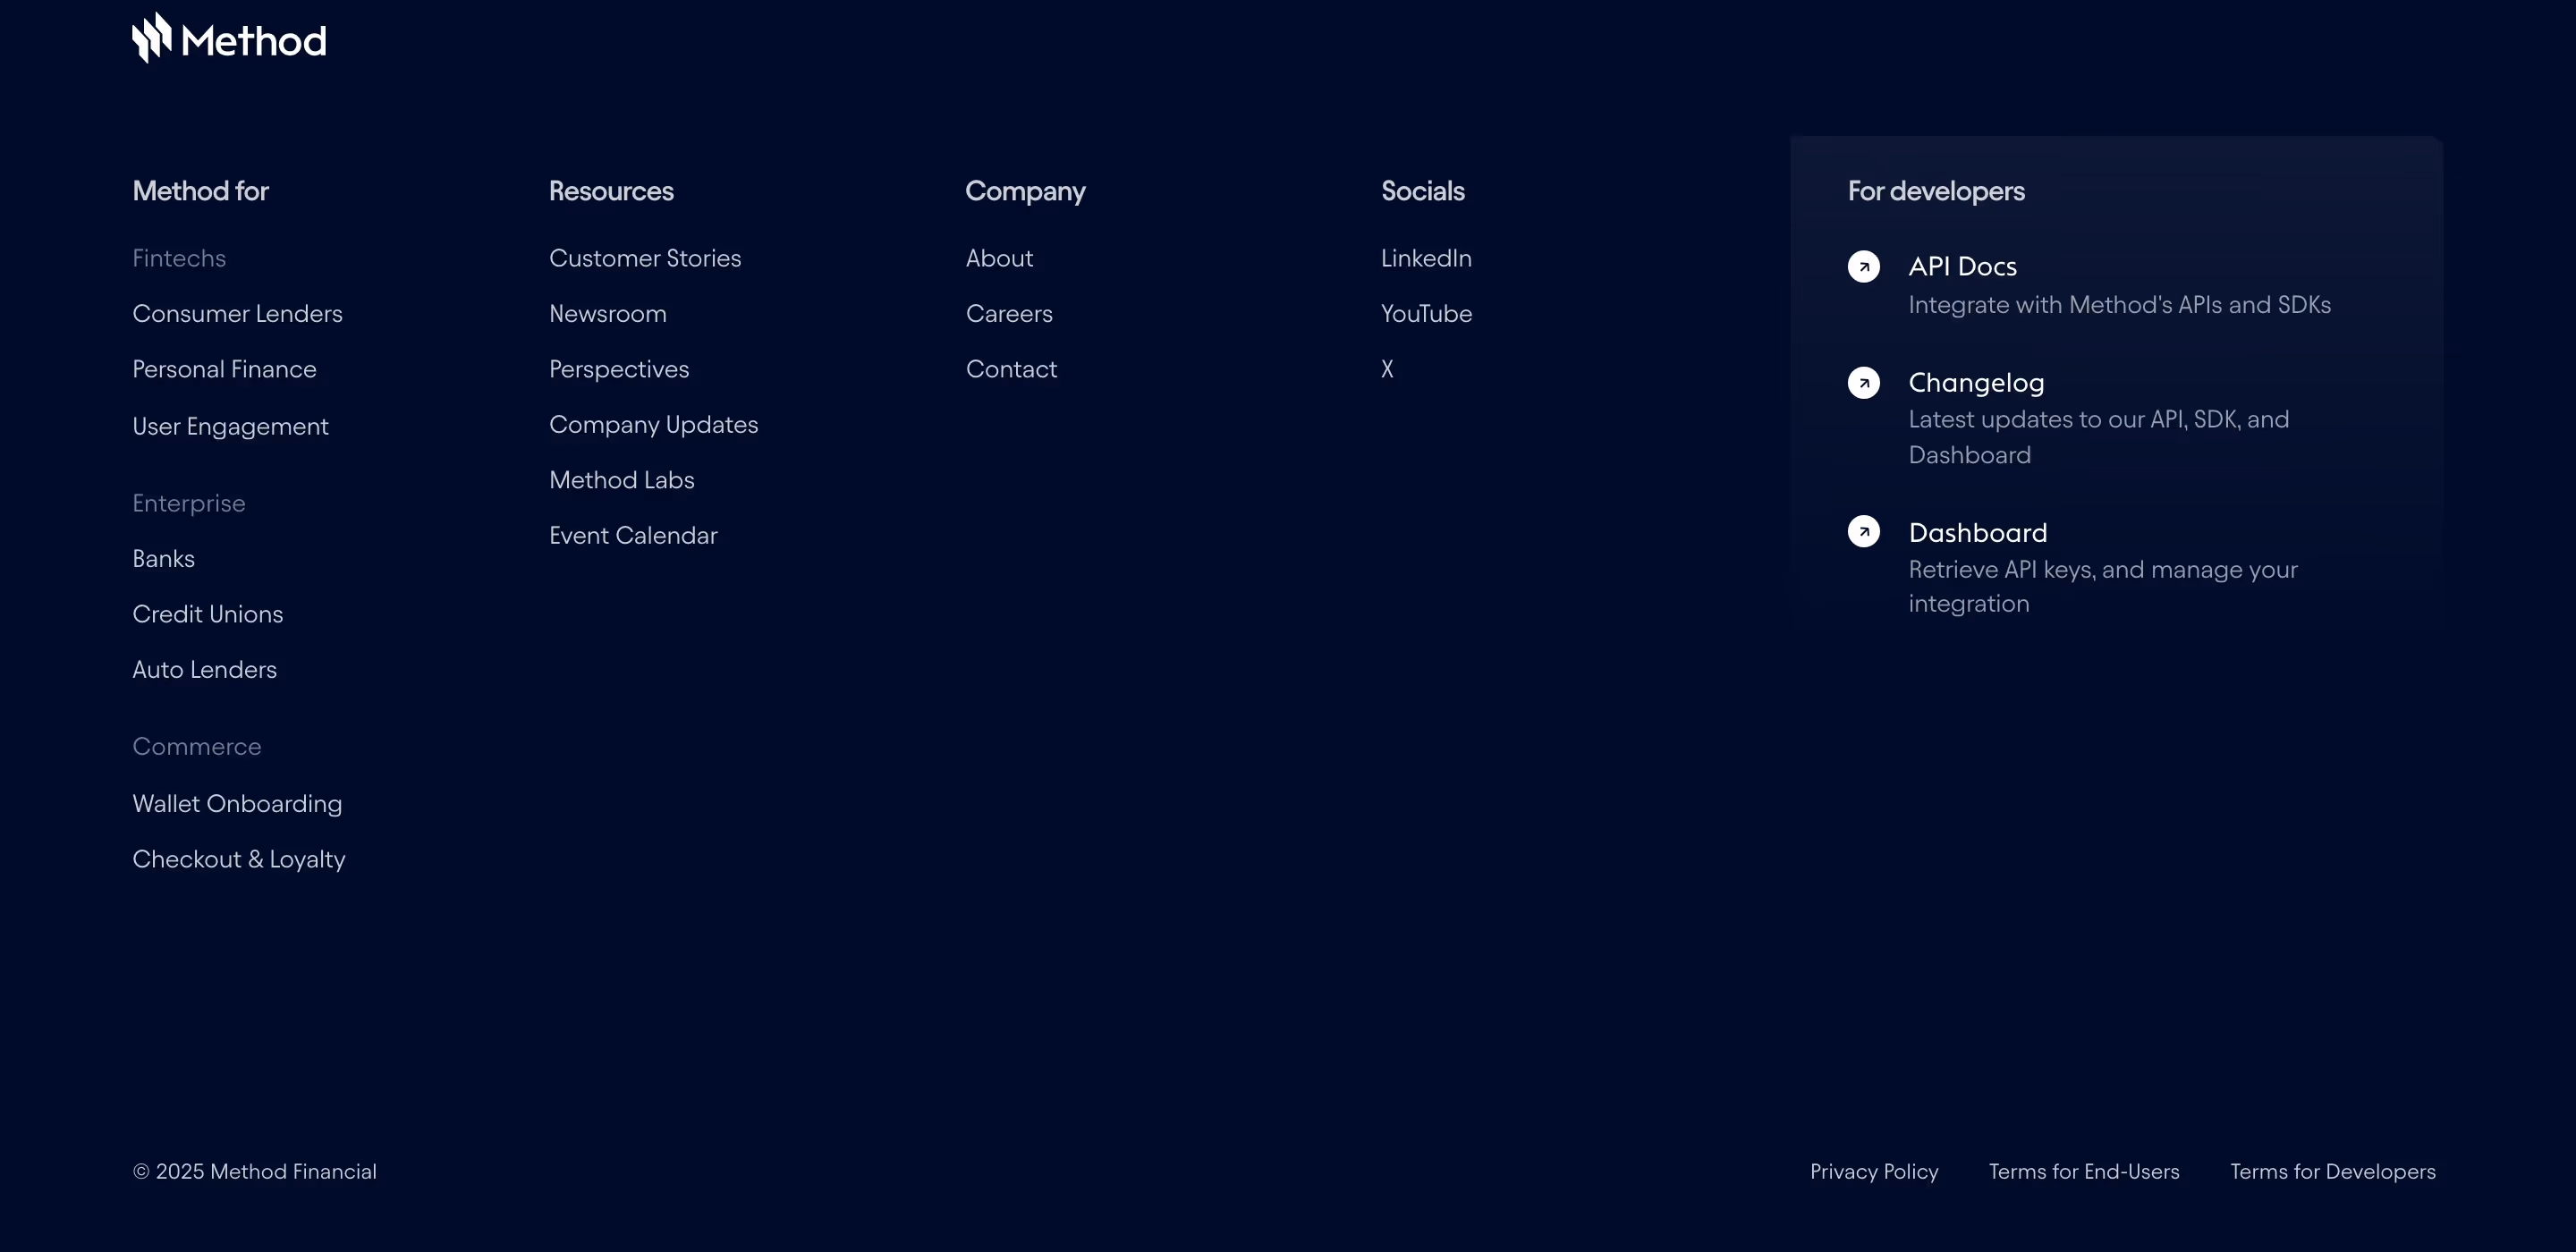
Task: Go to Method Labs
Action: tap(621, 480)
